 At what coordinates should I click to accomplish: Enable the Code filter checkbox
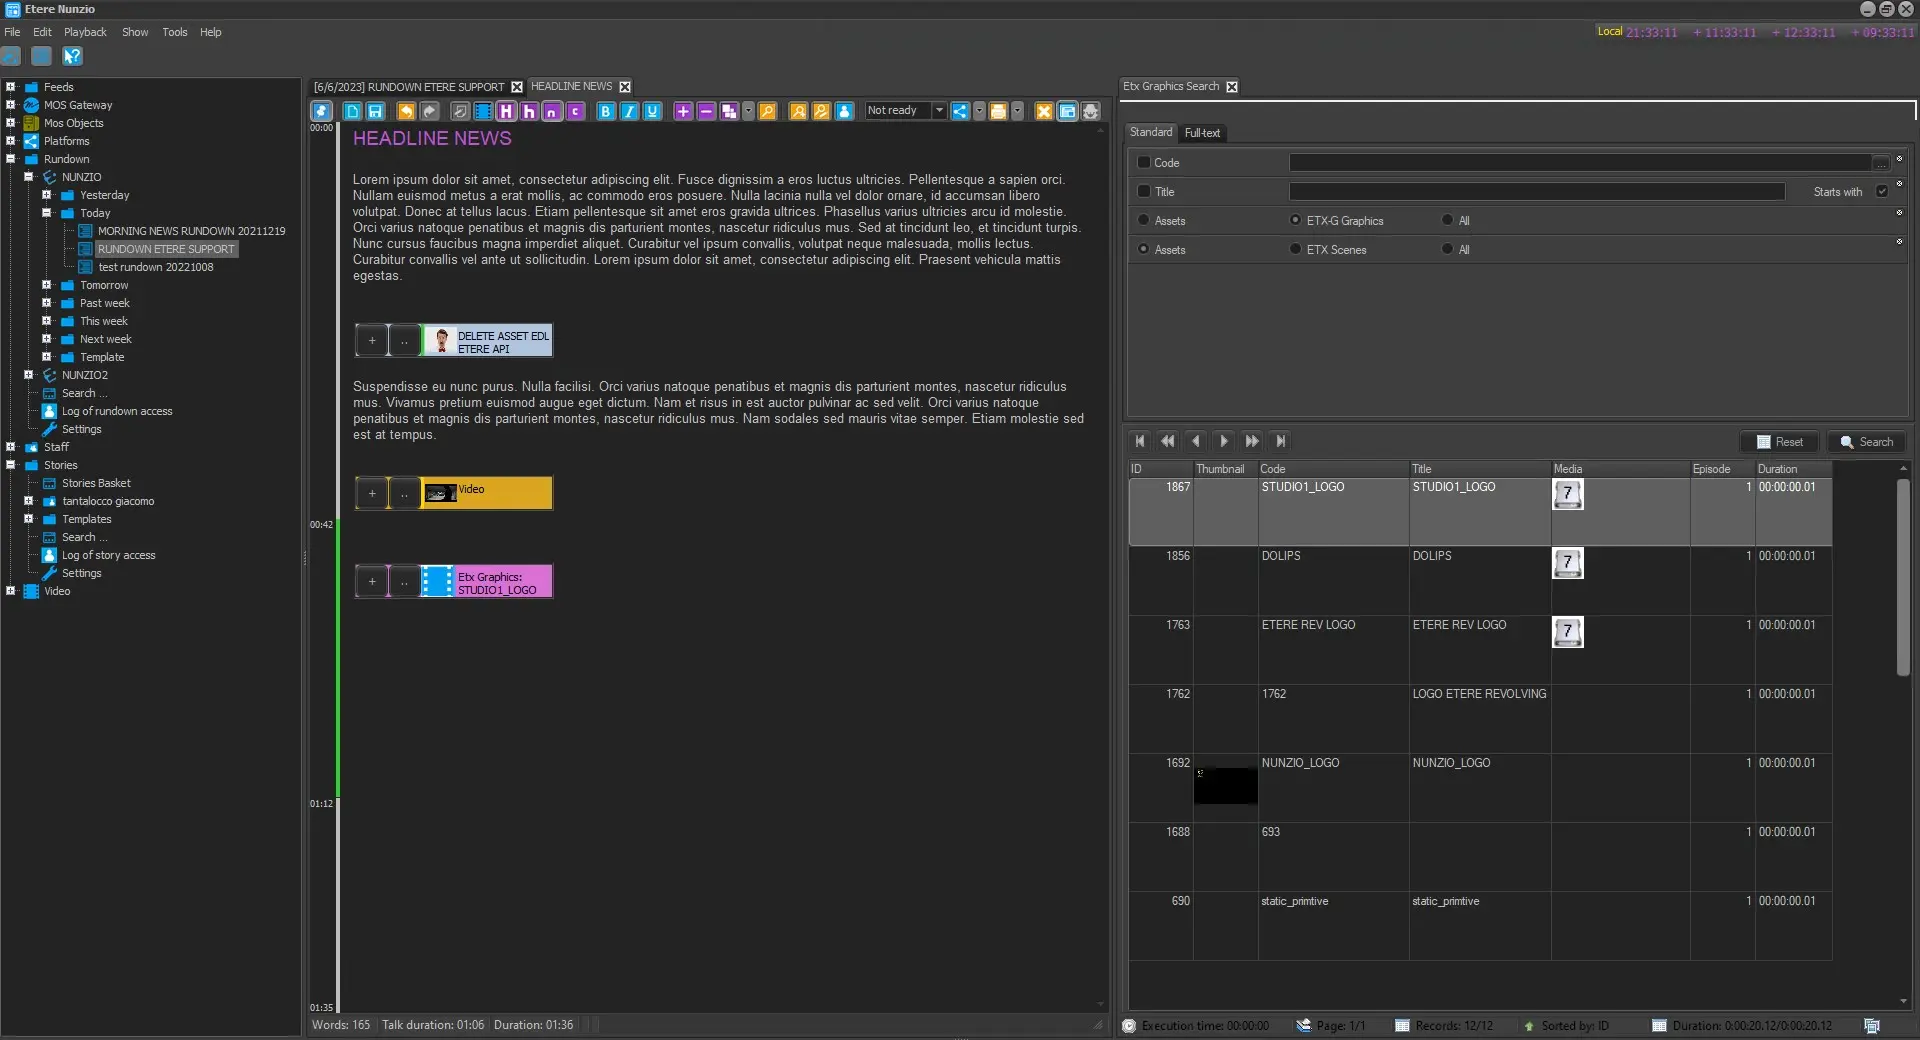tap(1144, 162)
